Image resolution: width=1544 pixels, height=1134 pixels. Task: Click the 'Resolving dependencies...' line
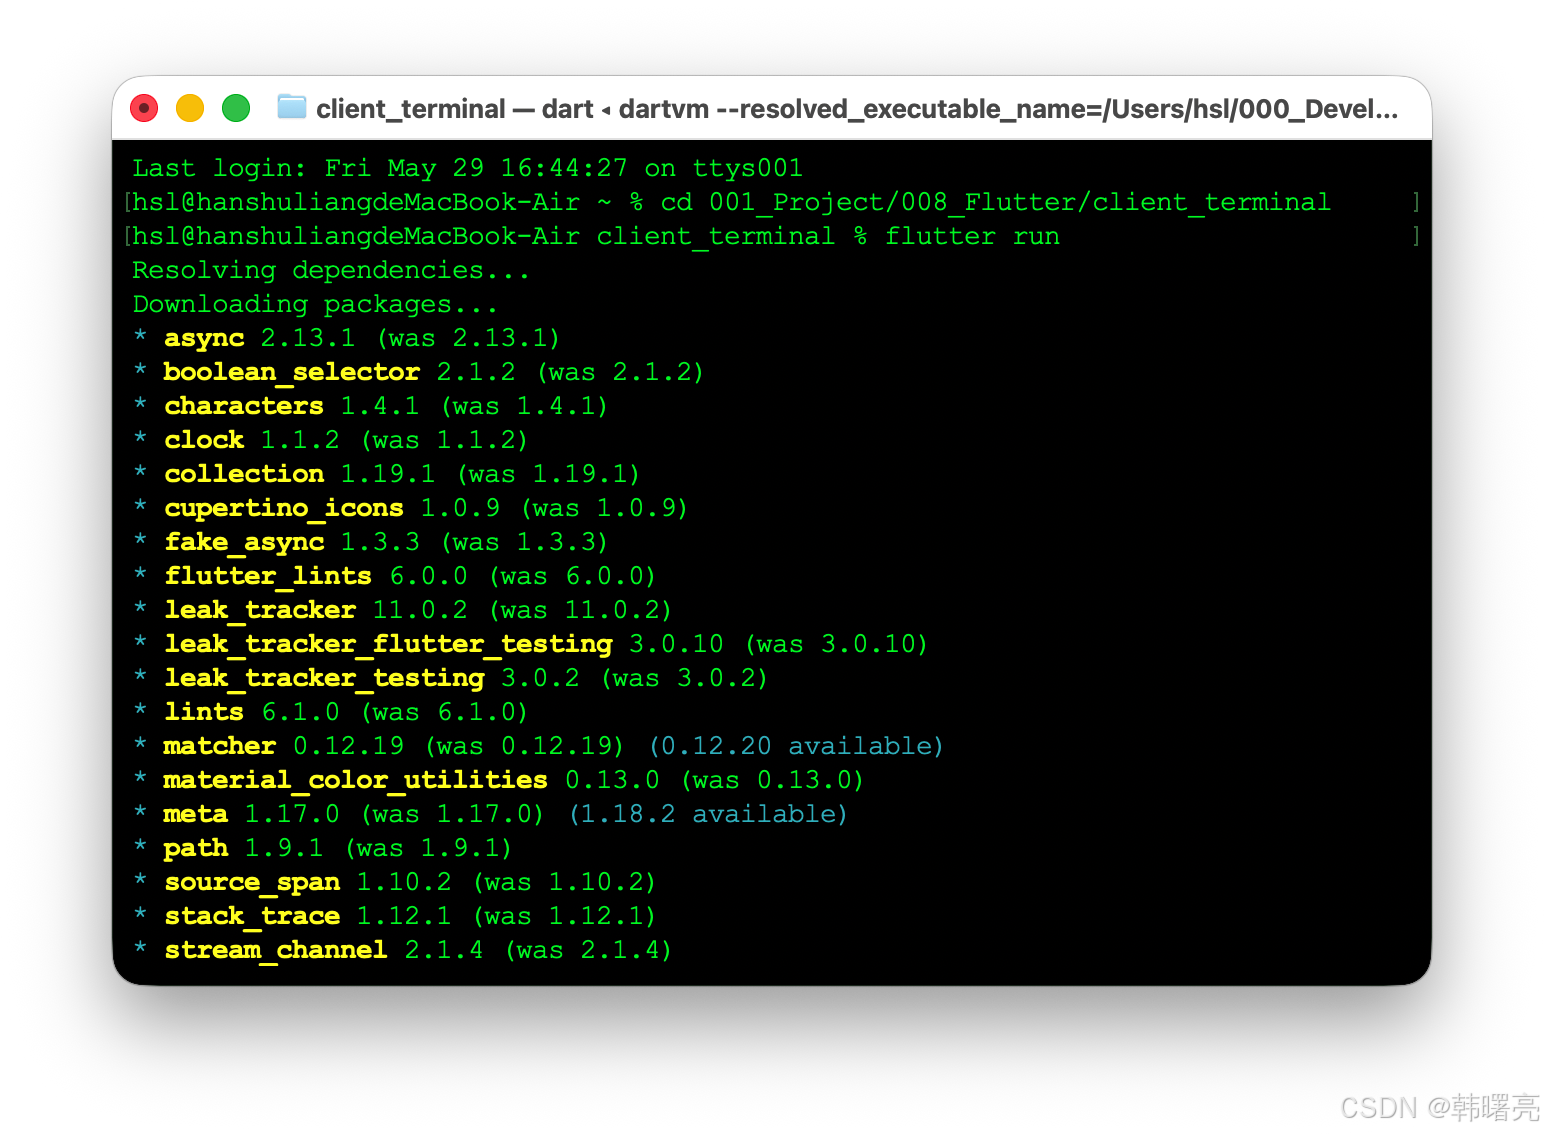pos(331,270)
